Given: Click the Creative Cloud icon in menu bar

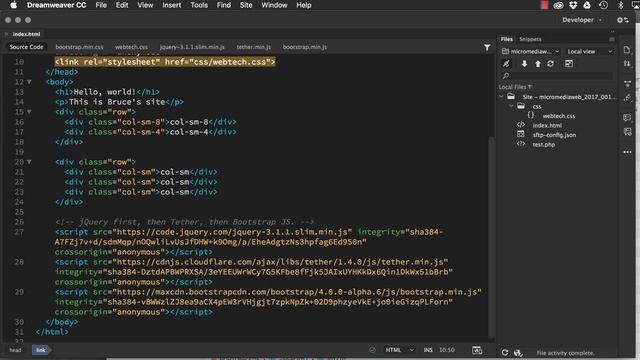Looking at the screenshot, I should pos(558,5).
